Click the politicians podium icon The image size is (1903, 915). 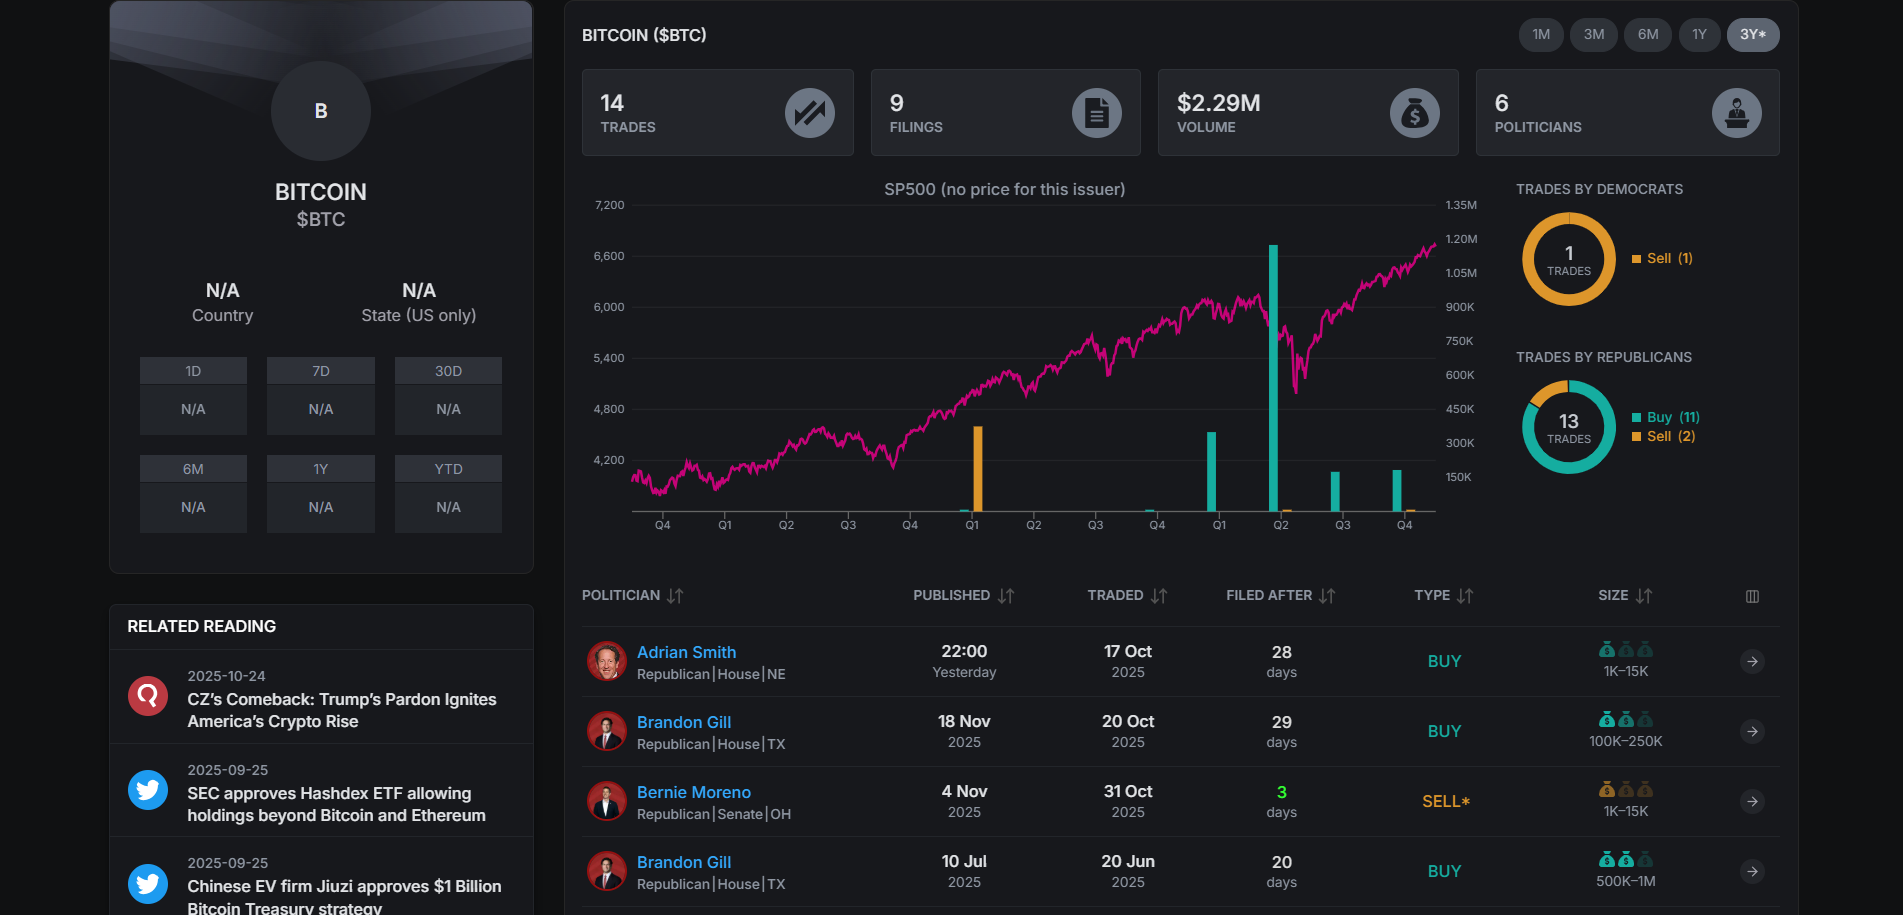click(1736, 113)
